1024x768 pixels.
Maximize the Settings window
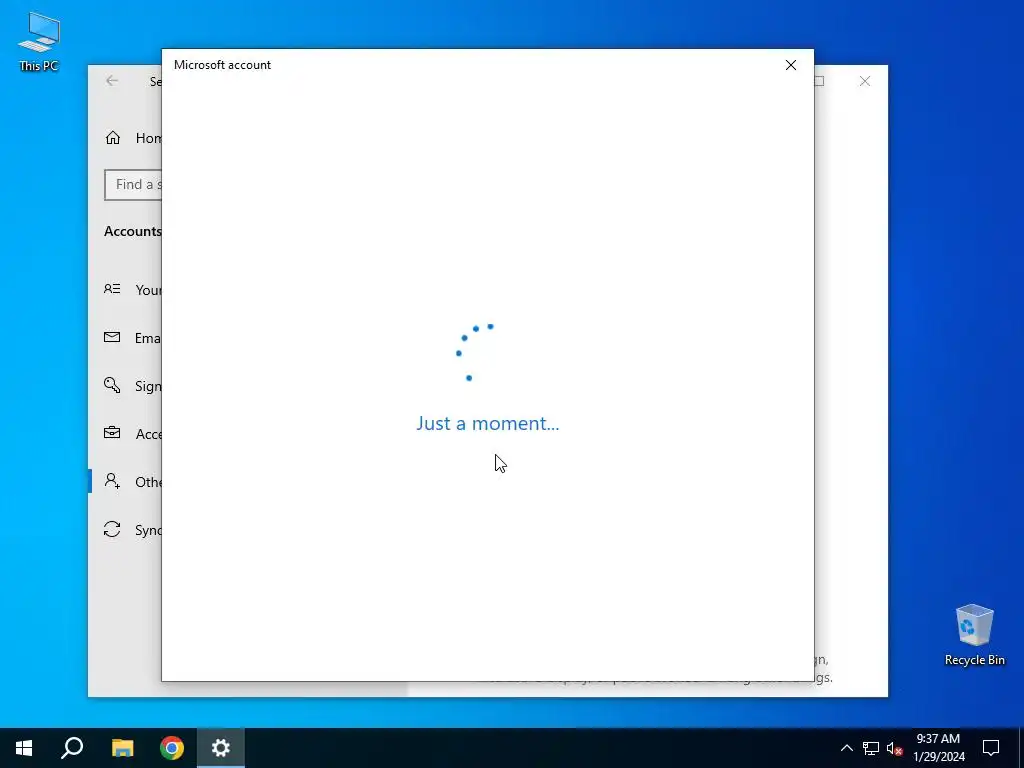point(819,81)
